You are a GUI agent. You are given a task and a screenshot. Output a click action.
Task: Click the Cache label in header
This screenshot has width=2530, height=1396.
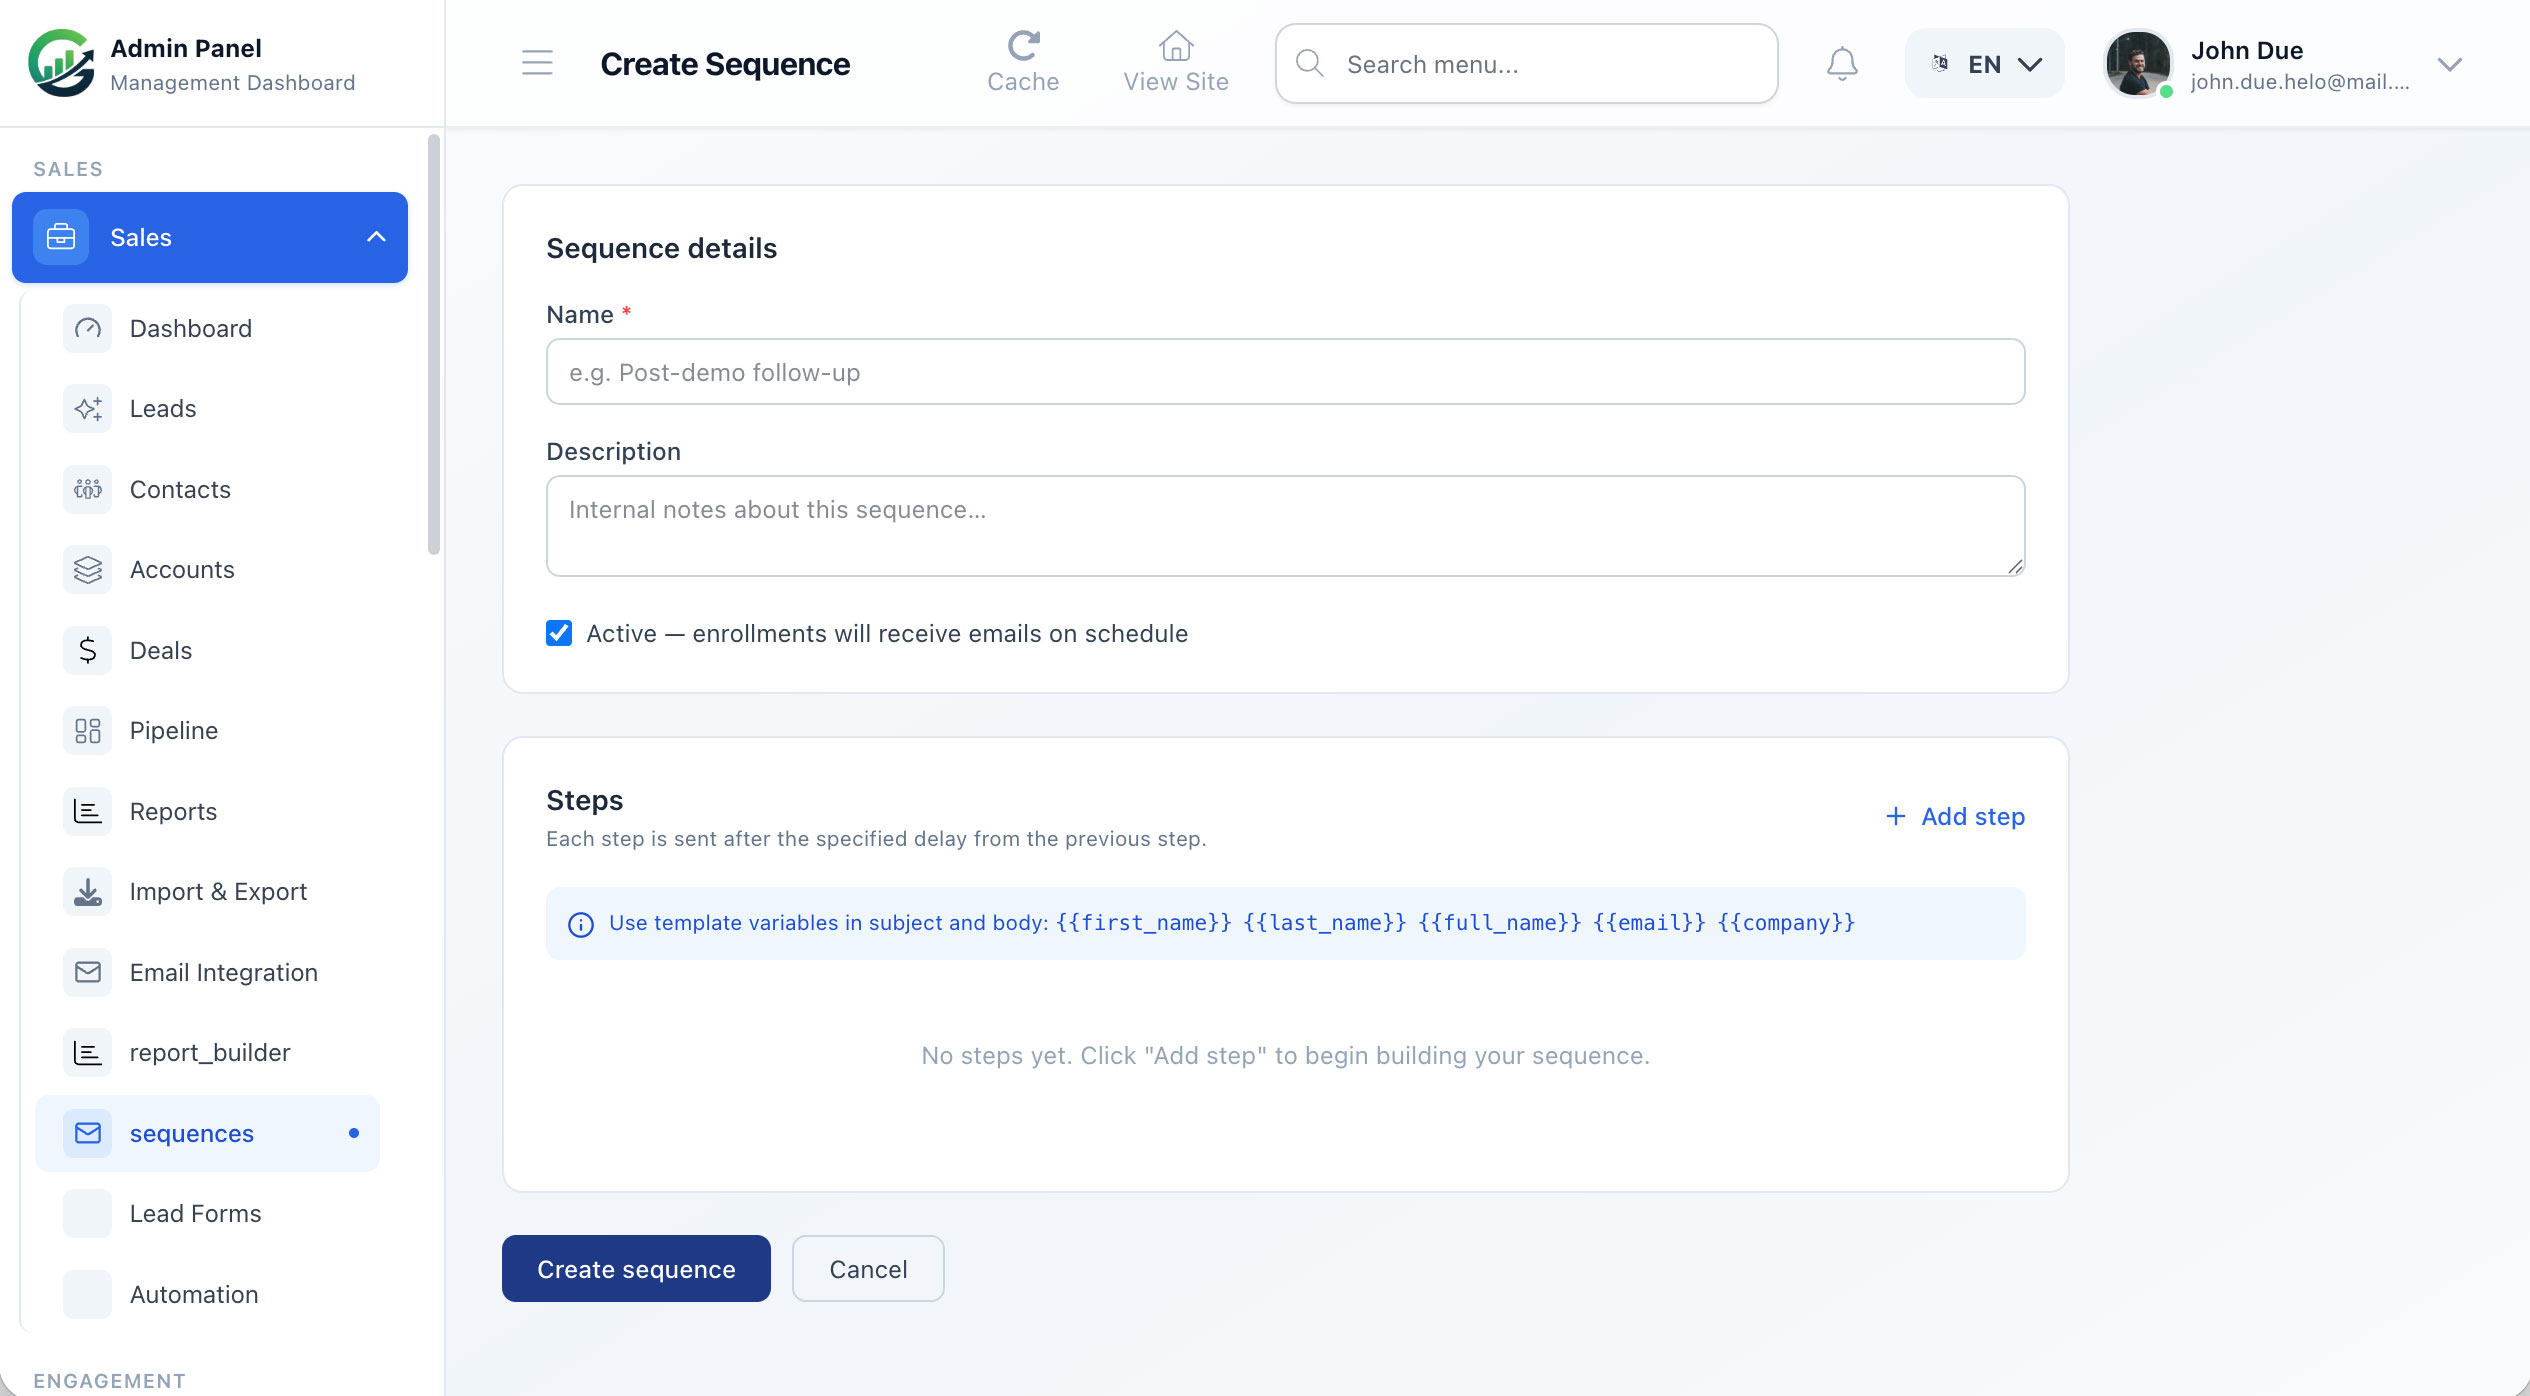(x=1023, y=82)
